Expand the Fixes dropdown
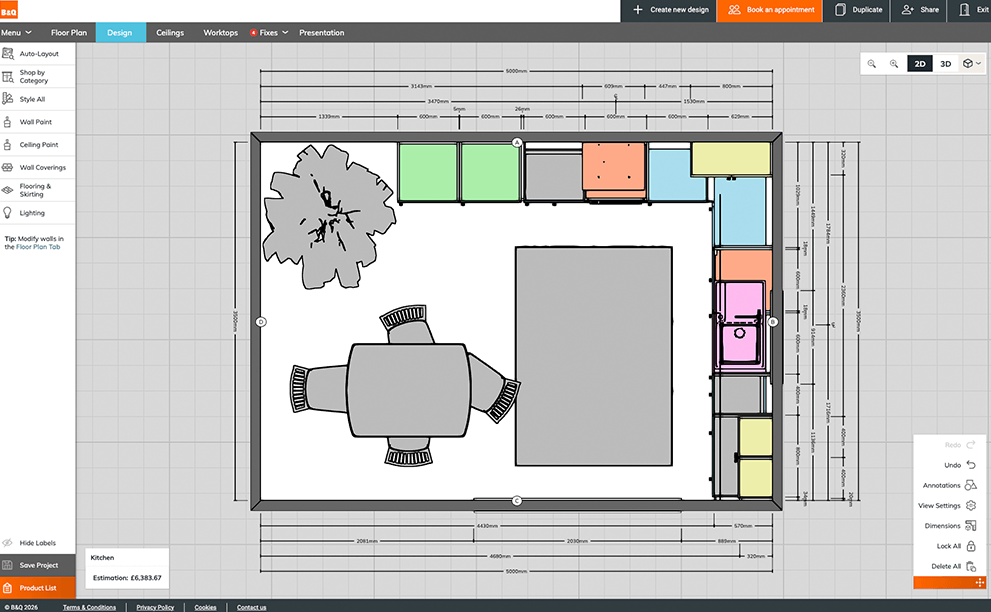Viewport: 991px width, 612px height. click(x=268, y=32)
